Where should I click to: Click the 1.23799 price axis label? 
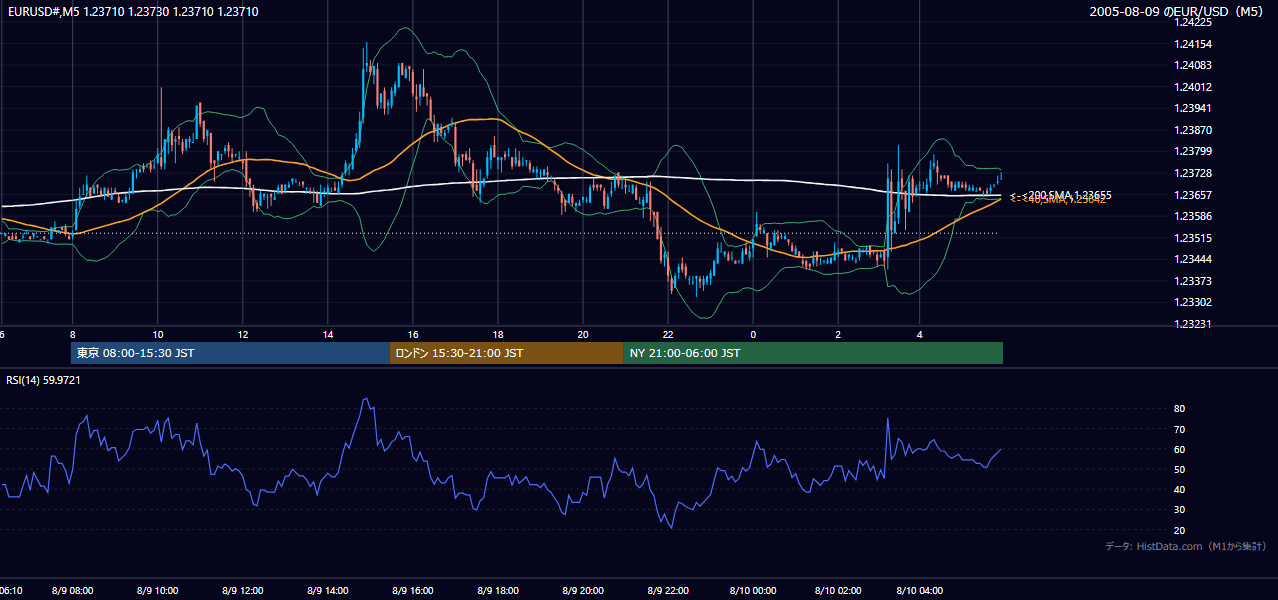[1194, 152]
